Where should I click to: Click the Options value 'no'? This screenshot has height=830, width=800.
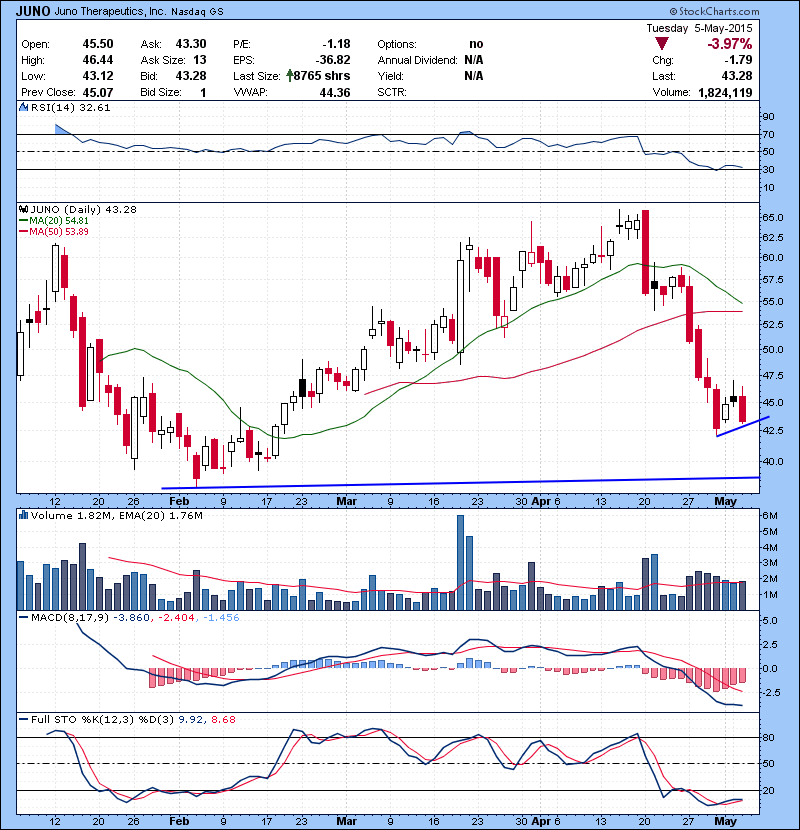click(476, 44)
